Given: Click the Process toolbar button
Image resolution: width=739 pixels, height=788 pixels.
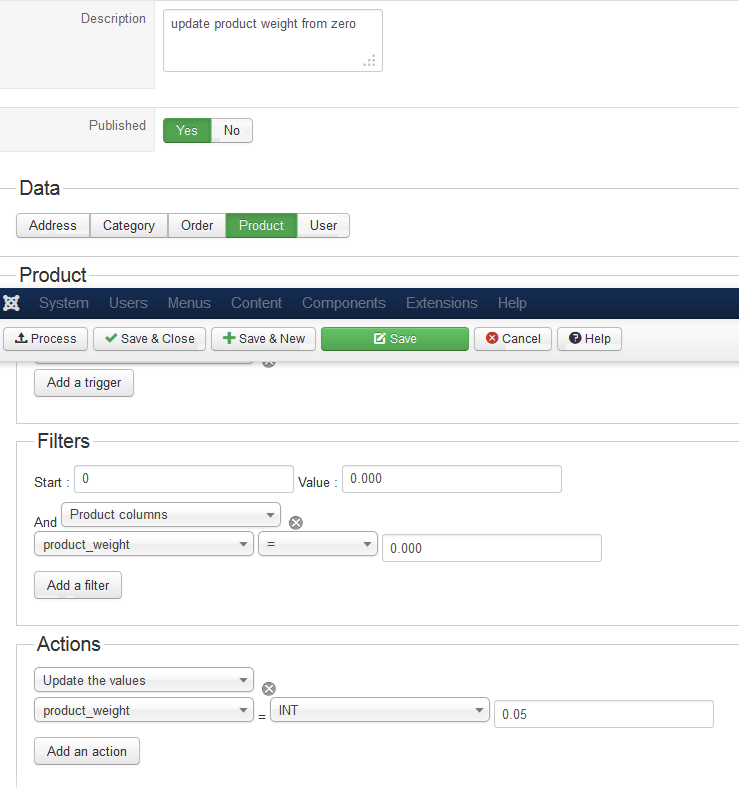Looking at the screenshot, I should [46, 339].
